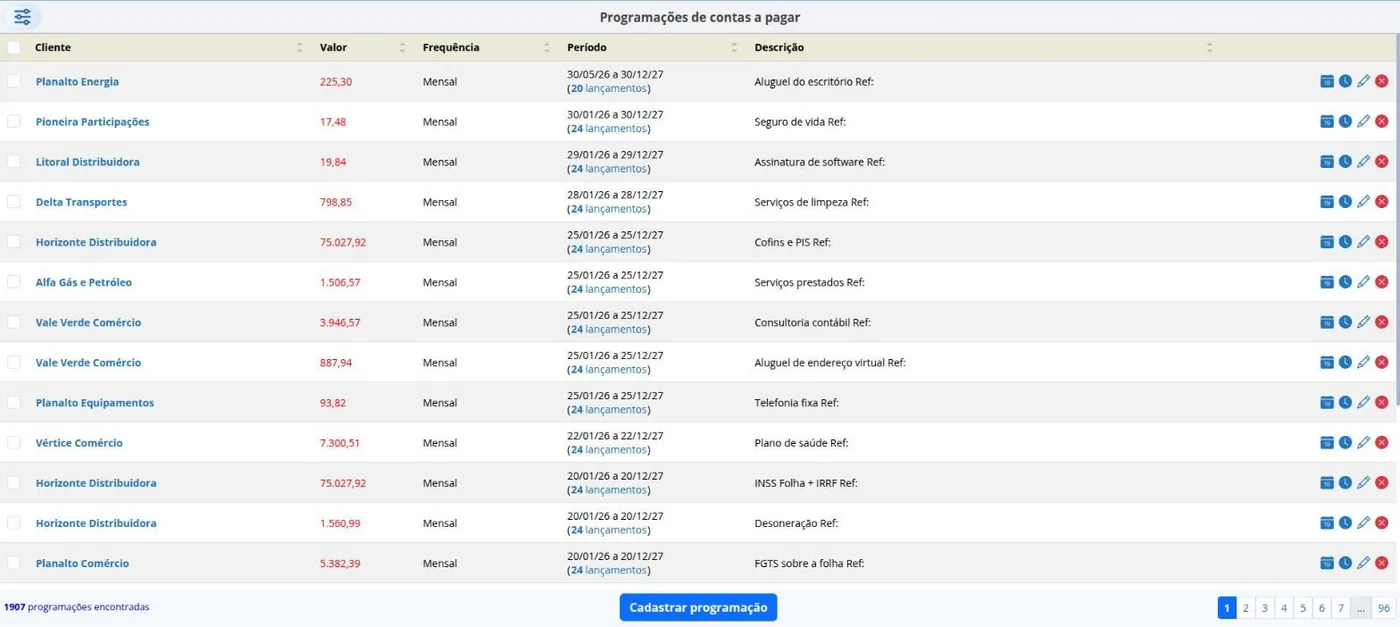Click the pagination ellipsis button
The height and width of the screenshot is (627, 1400).
coord(1361,607)
